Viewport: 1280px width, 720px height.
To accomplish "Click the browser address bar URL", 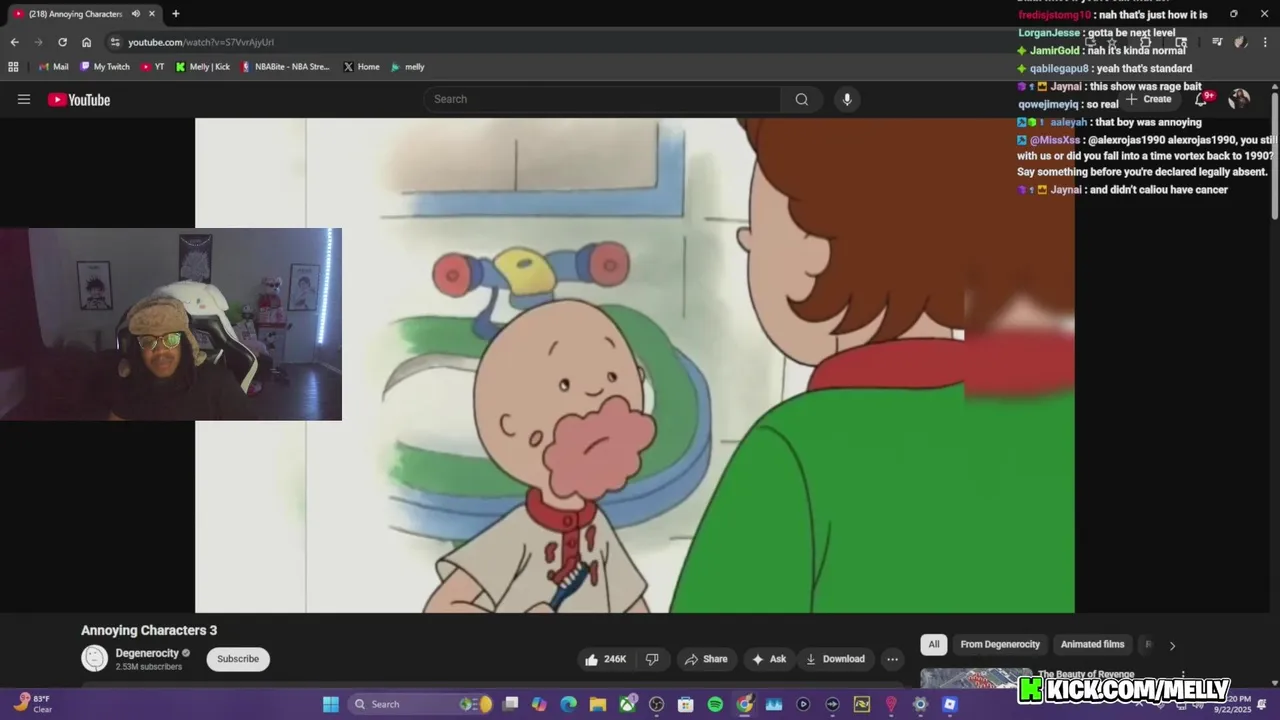I will pyautogui.click(x=201, y=42).
